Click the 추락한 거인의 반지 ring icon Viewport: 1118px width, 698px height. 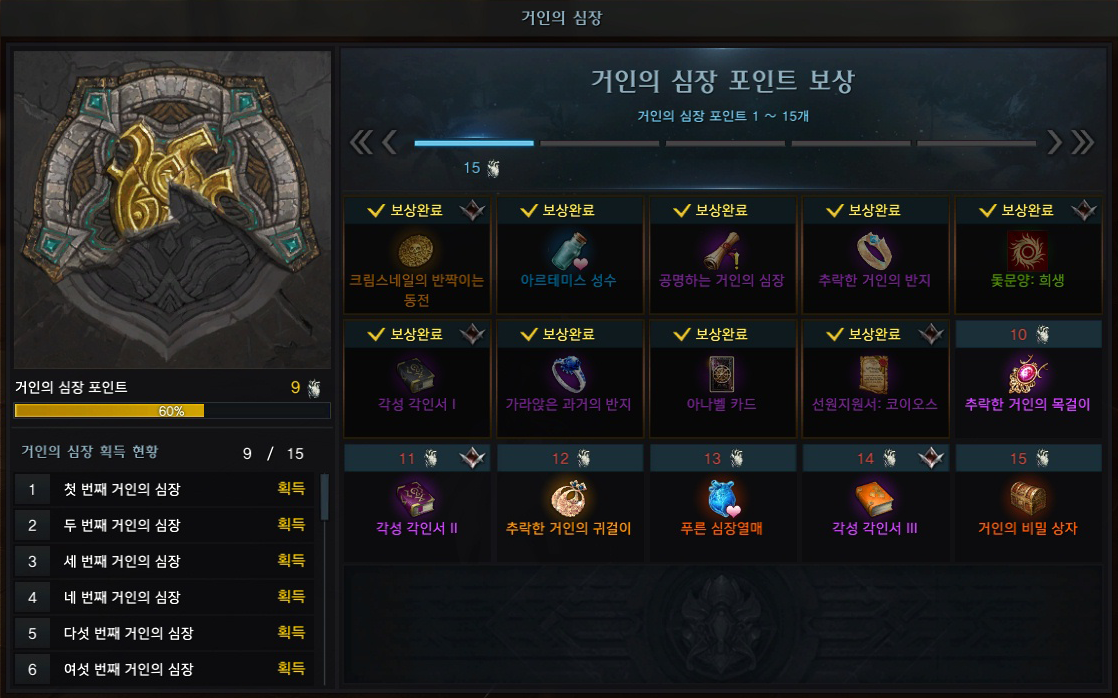click(874, 251)
